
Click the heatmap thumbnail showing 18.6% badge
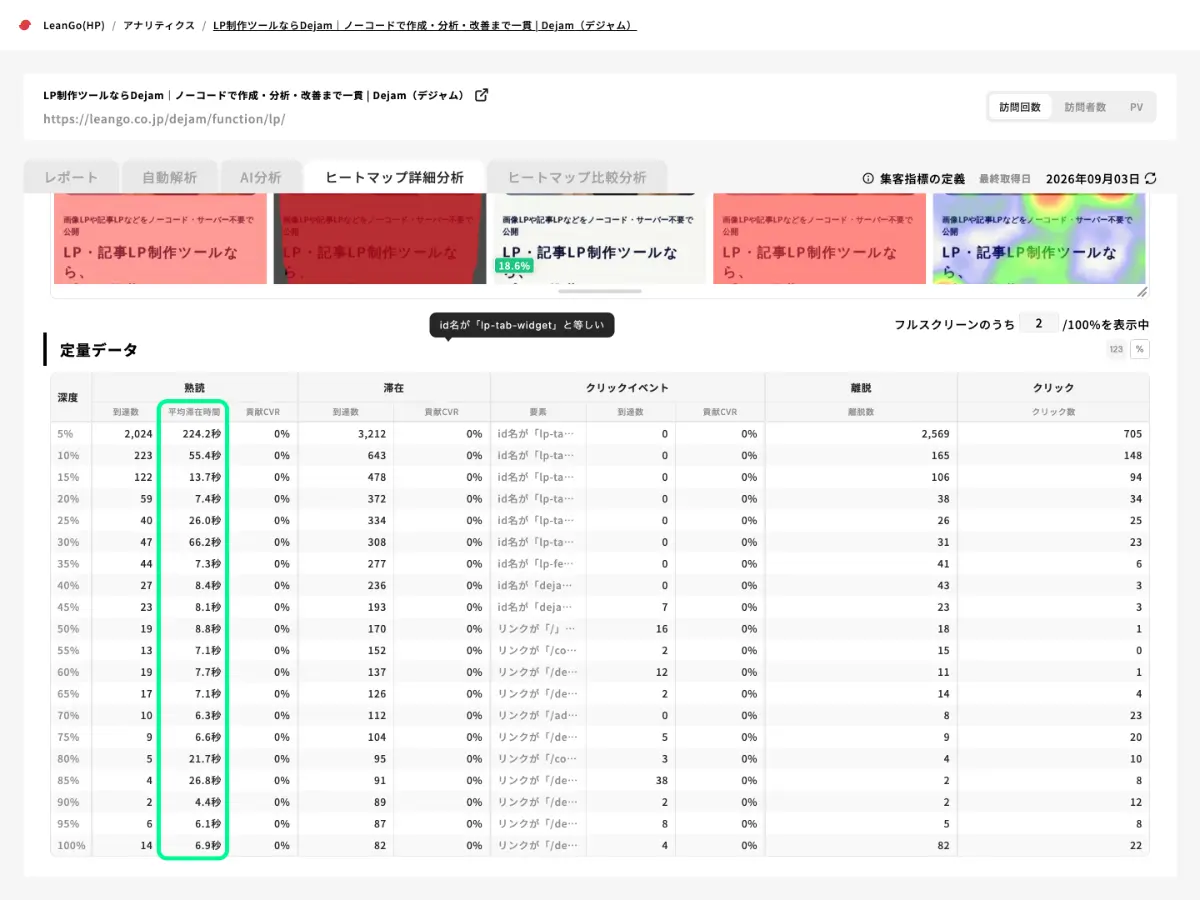[600, 239]
